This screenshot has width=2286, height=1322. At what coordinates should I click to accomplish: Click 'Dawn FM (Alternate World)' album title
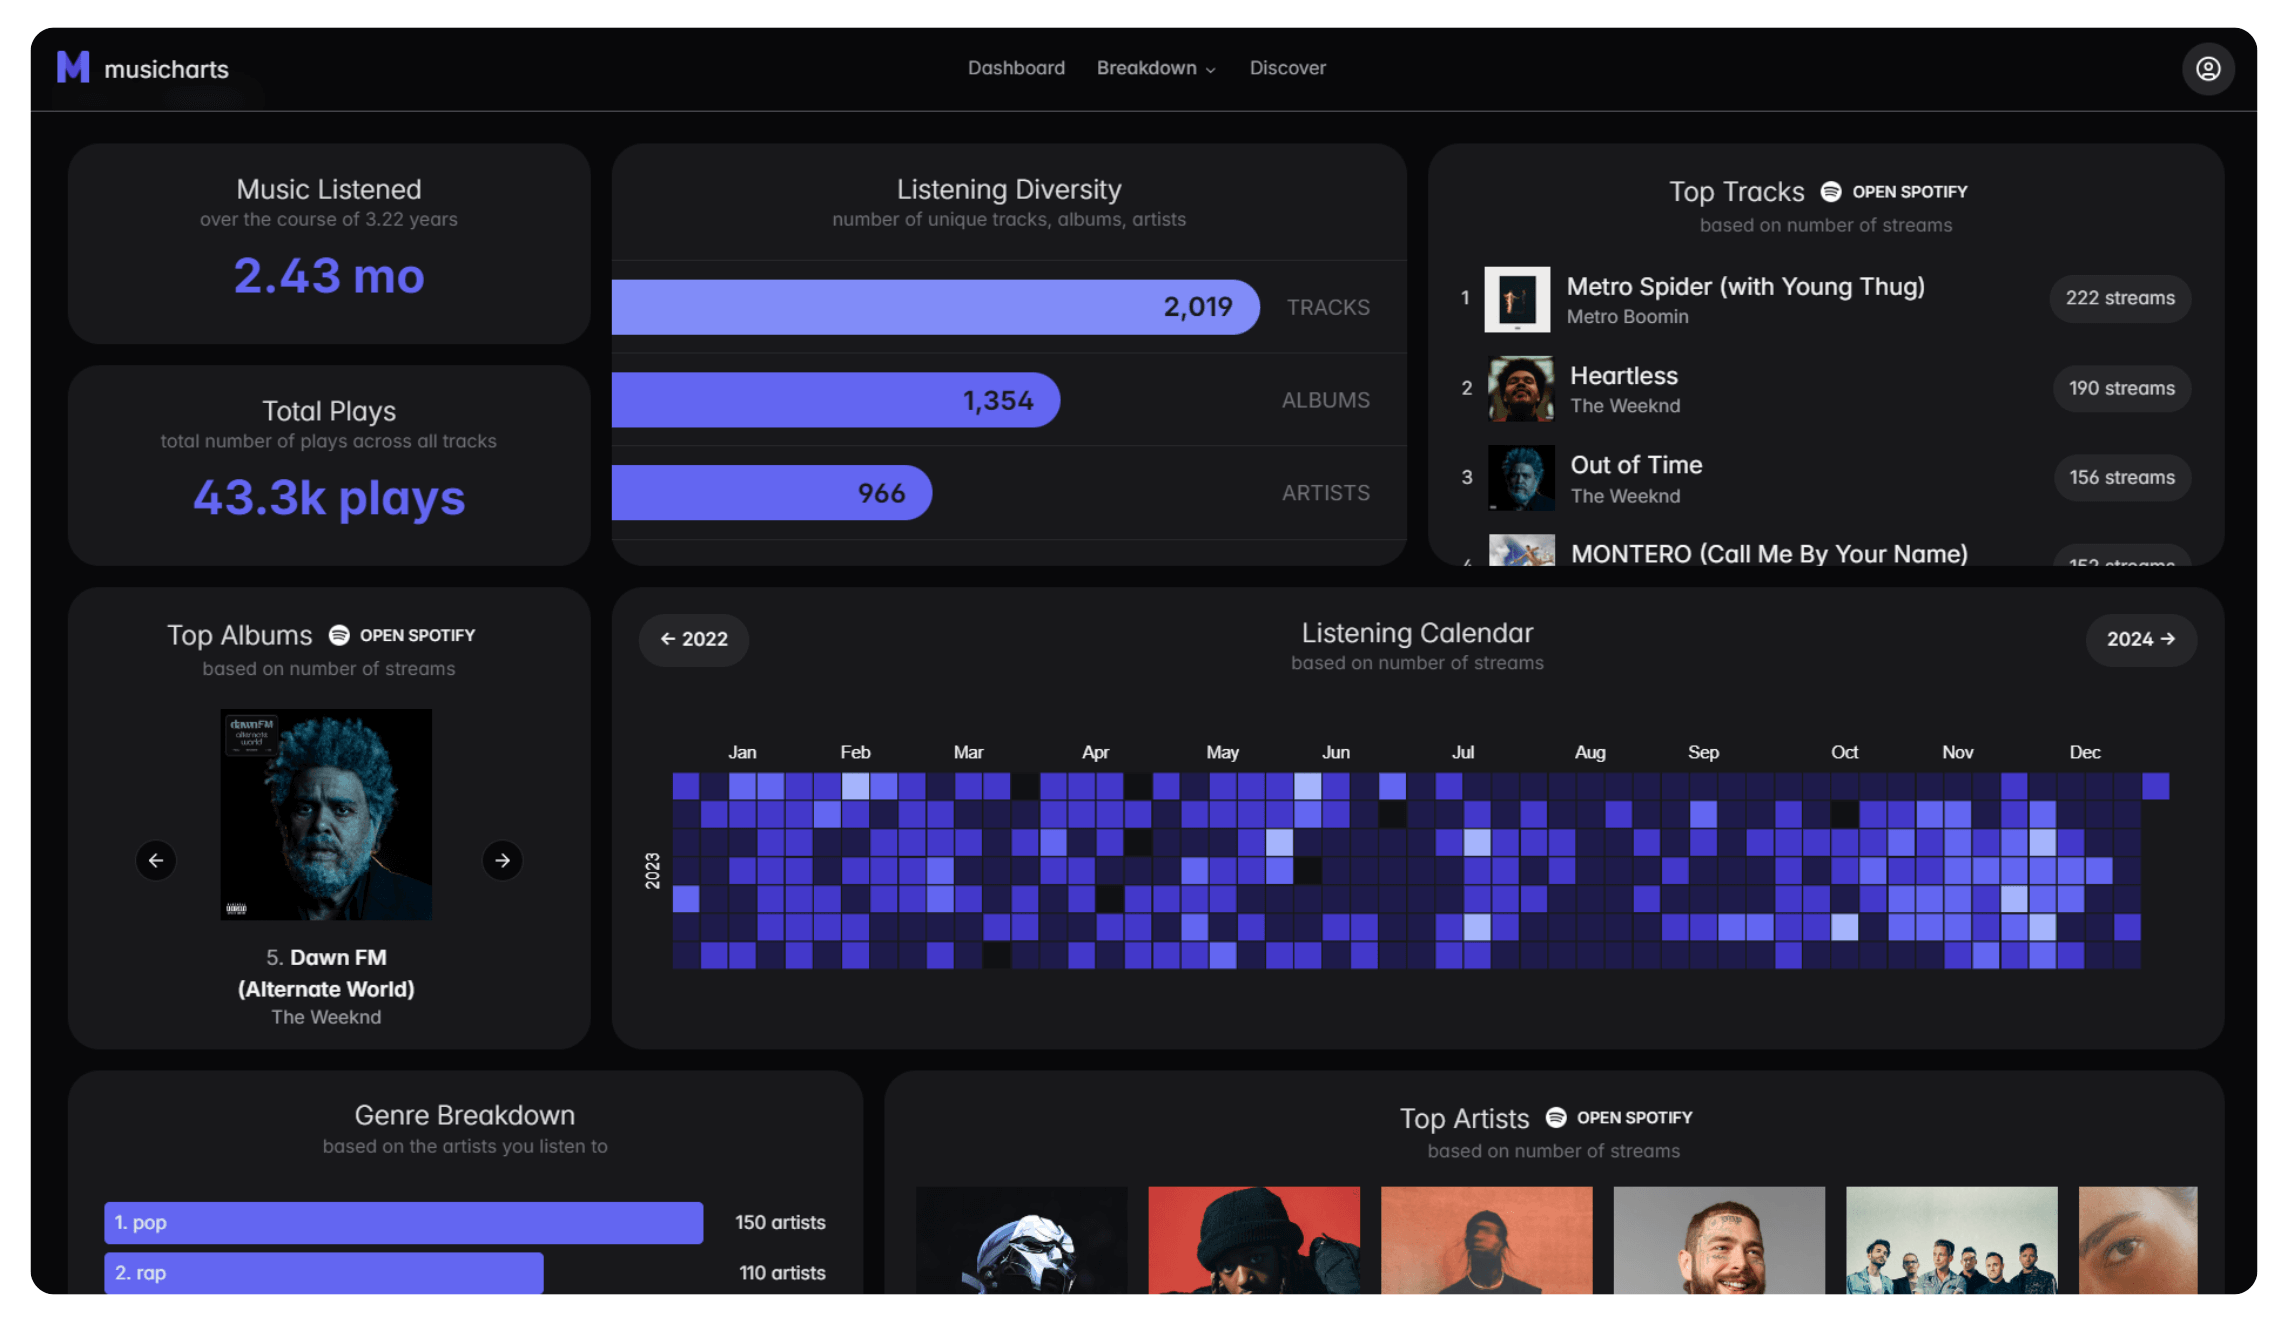click(326, 973)
